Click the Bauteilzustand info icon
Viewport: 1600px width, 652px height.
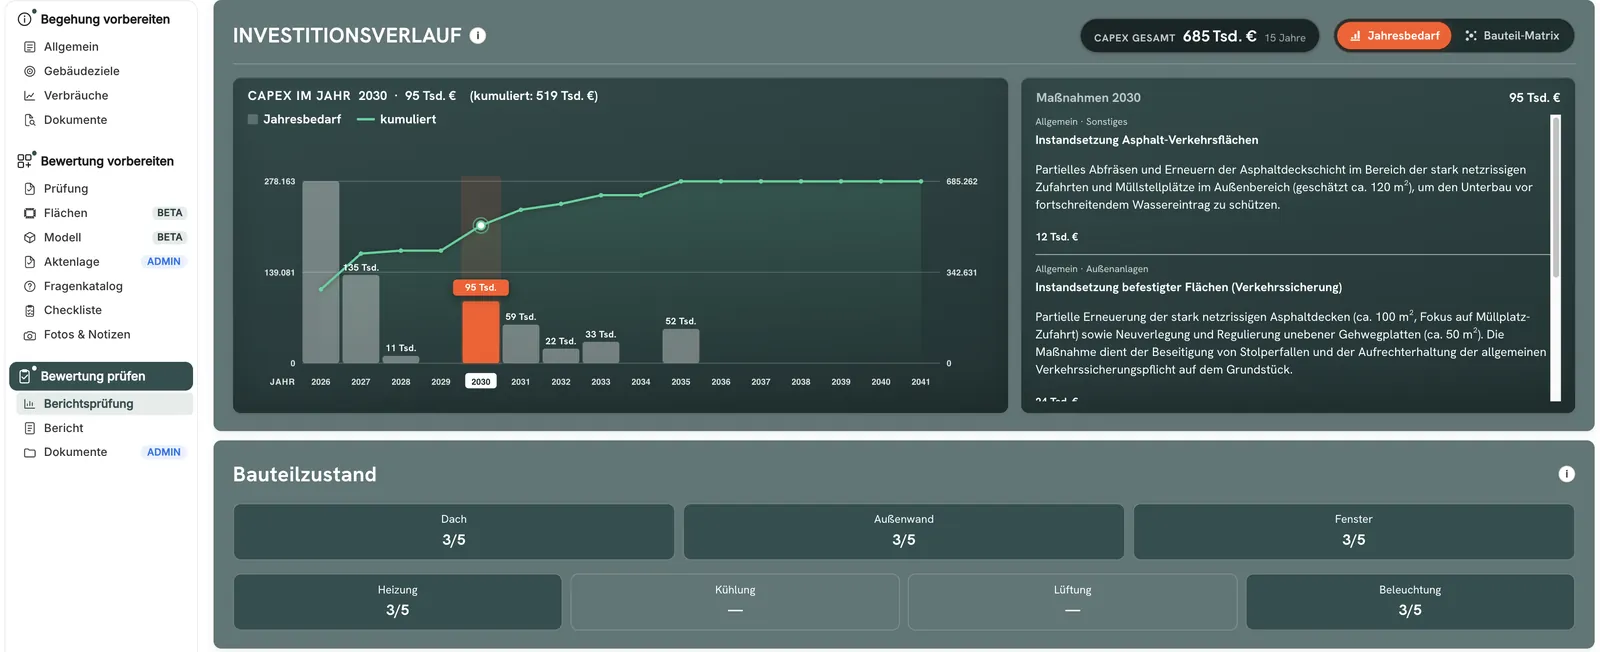pyautogui.click(x=1566, y=474)
